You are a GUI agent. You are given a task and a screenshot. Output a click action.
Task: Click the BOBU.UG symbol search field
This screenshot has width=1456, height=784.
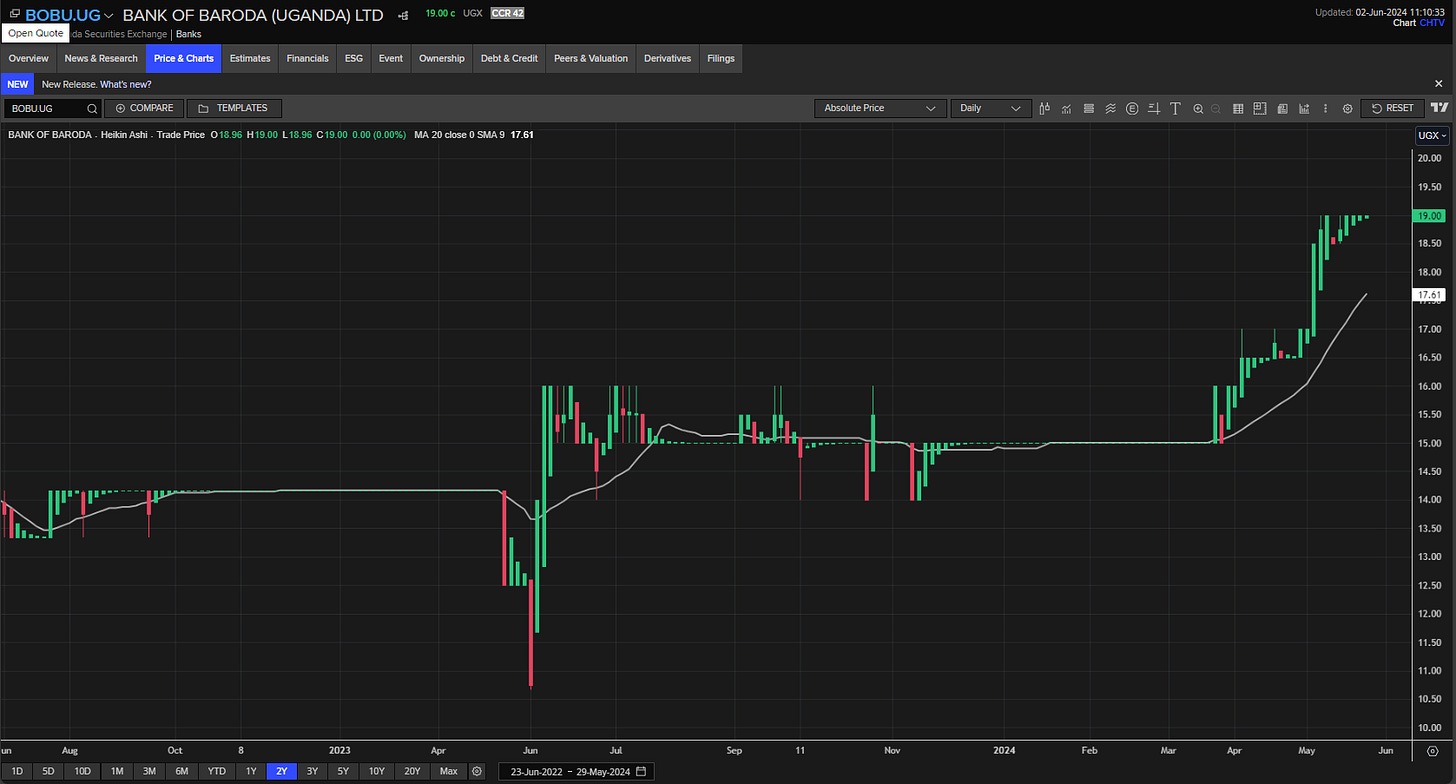click(x=52, y=108)
